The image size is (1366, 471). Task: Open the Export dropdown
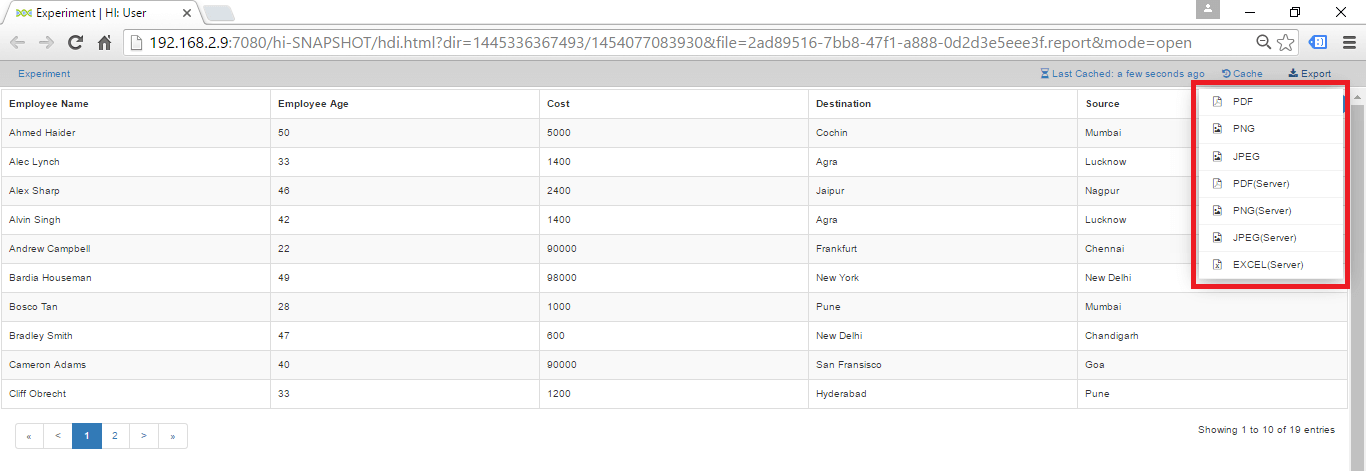1309,74
